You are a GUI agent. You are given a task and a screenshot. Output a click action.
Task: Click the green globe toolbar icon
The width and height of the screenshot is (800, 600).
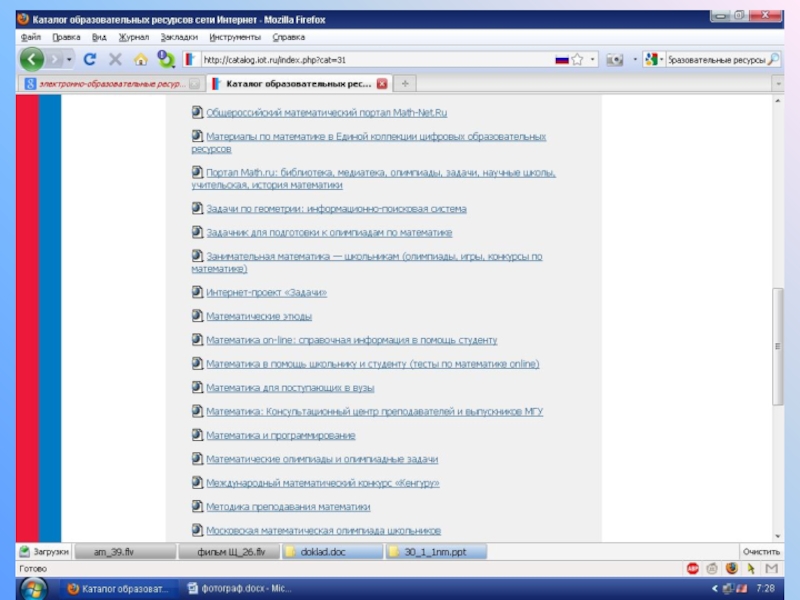point(165,60)
